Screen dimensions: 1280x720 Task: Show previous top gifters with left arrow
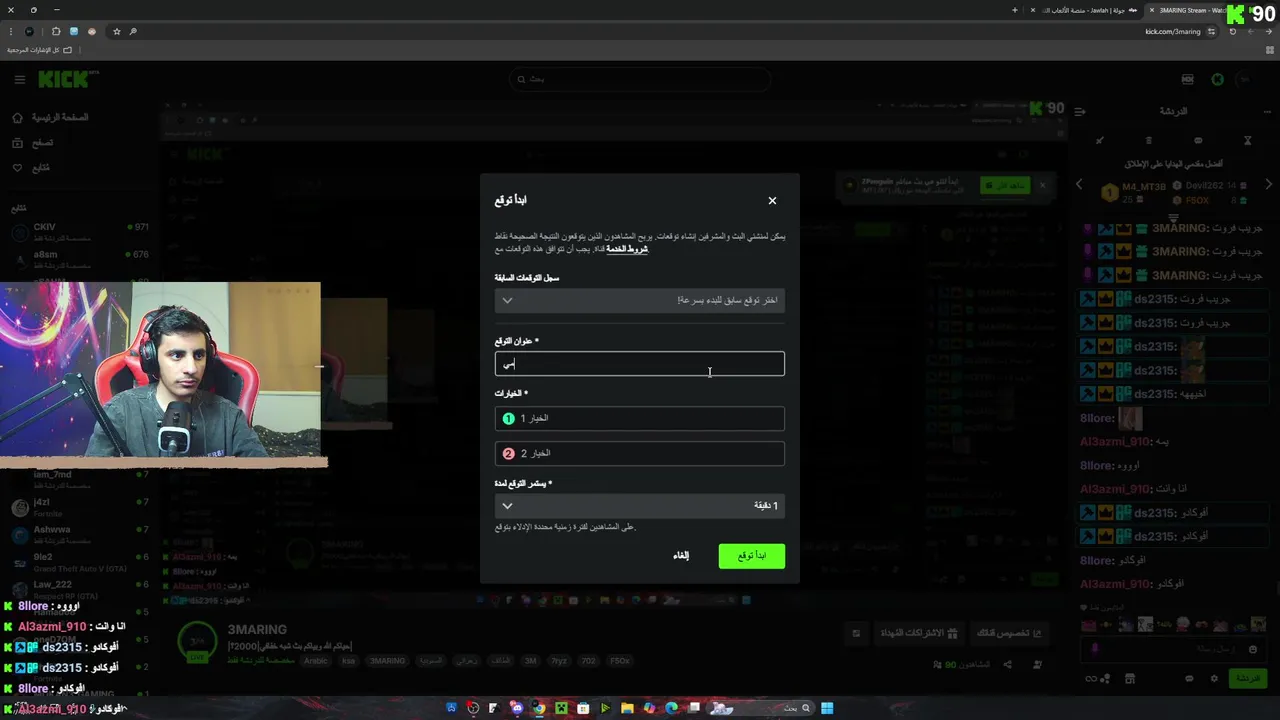(x=1079, y=184)
